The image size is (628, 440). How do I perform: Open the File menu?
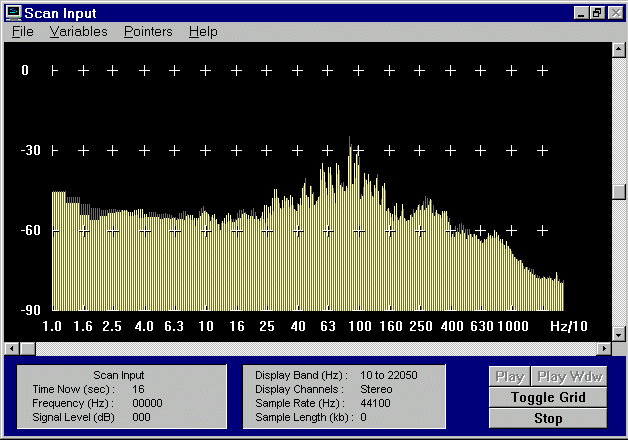22,32
